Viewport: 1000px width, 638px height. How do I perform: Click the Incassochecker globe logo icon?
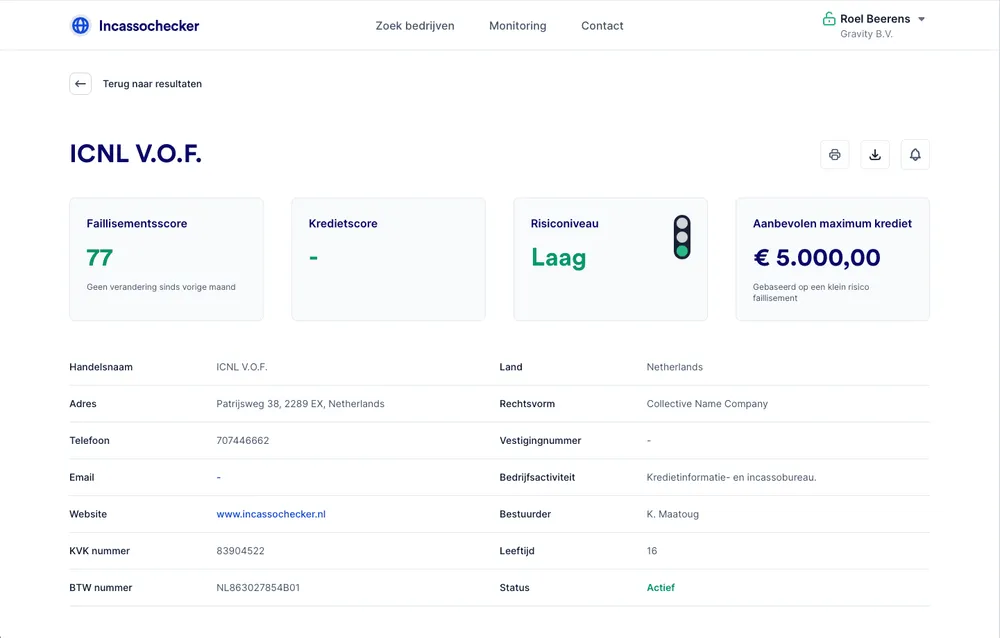tap(80, 26)
